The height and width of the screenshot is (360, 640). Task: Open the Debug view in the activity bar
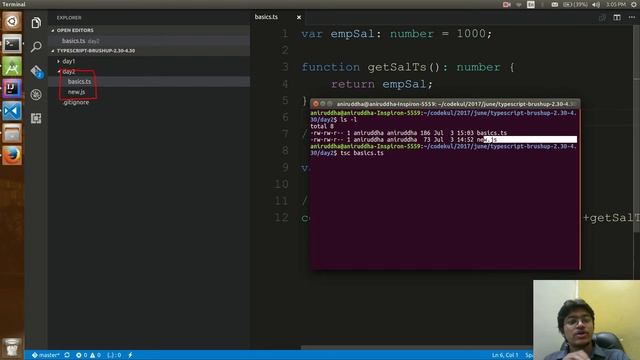pos(36,95)
